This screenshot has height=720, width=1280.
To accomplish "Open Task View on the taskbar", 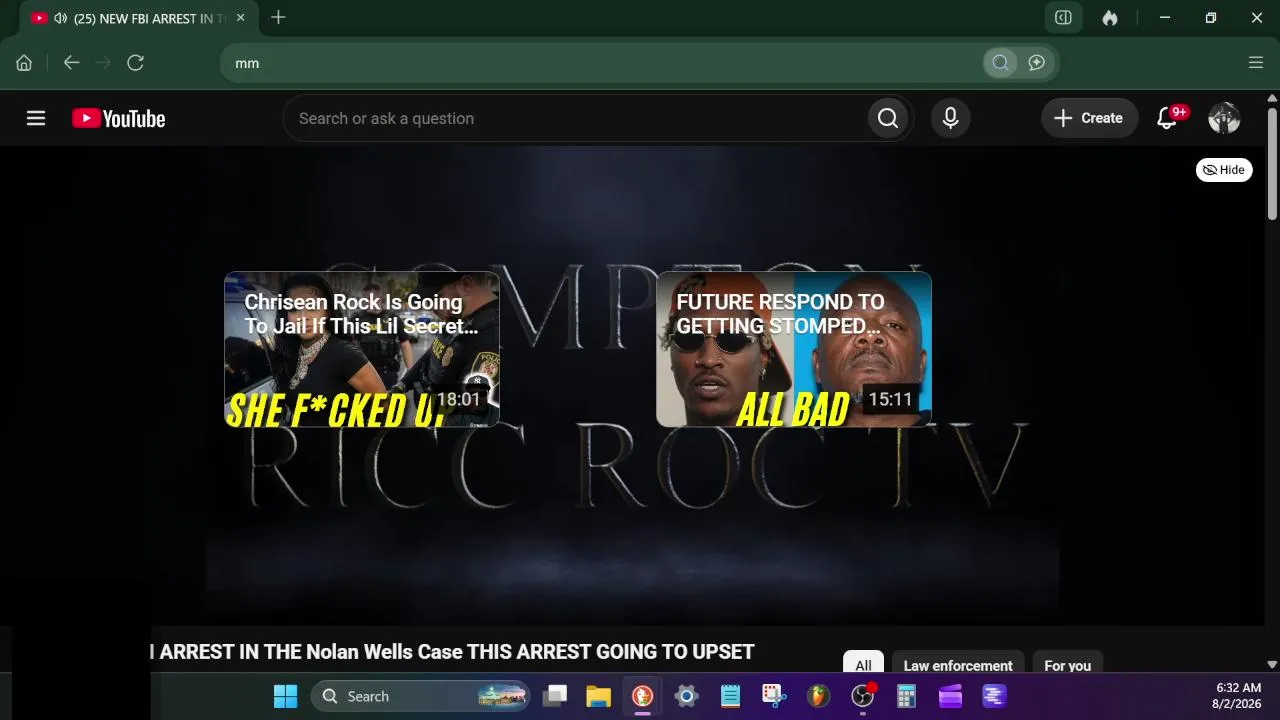I will click(x=555, y=696).
